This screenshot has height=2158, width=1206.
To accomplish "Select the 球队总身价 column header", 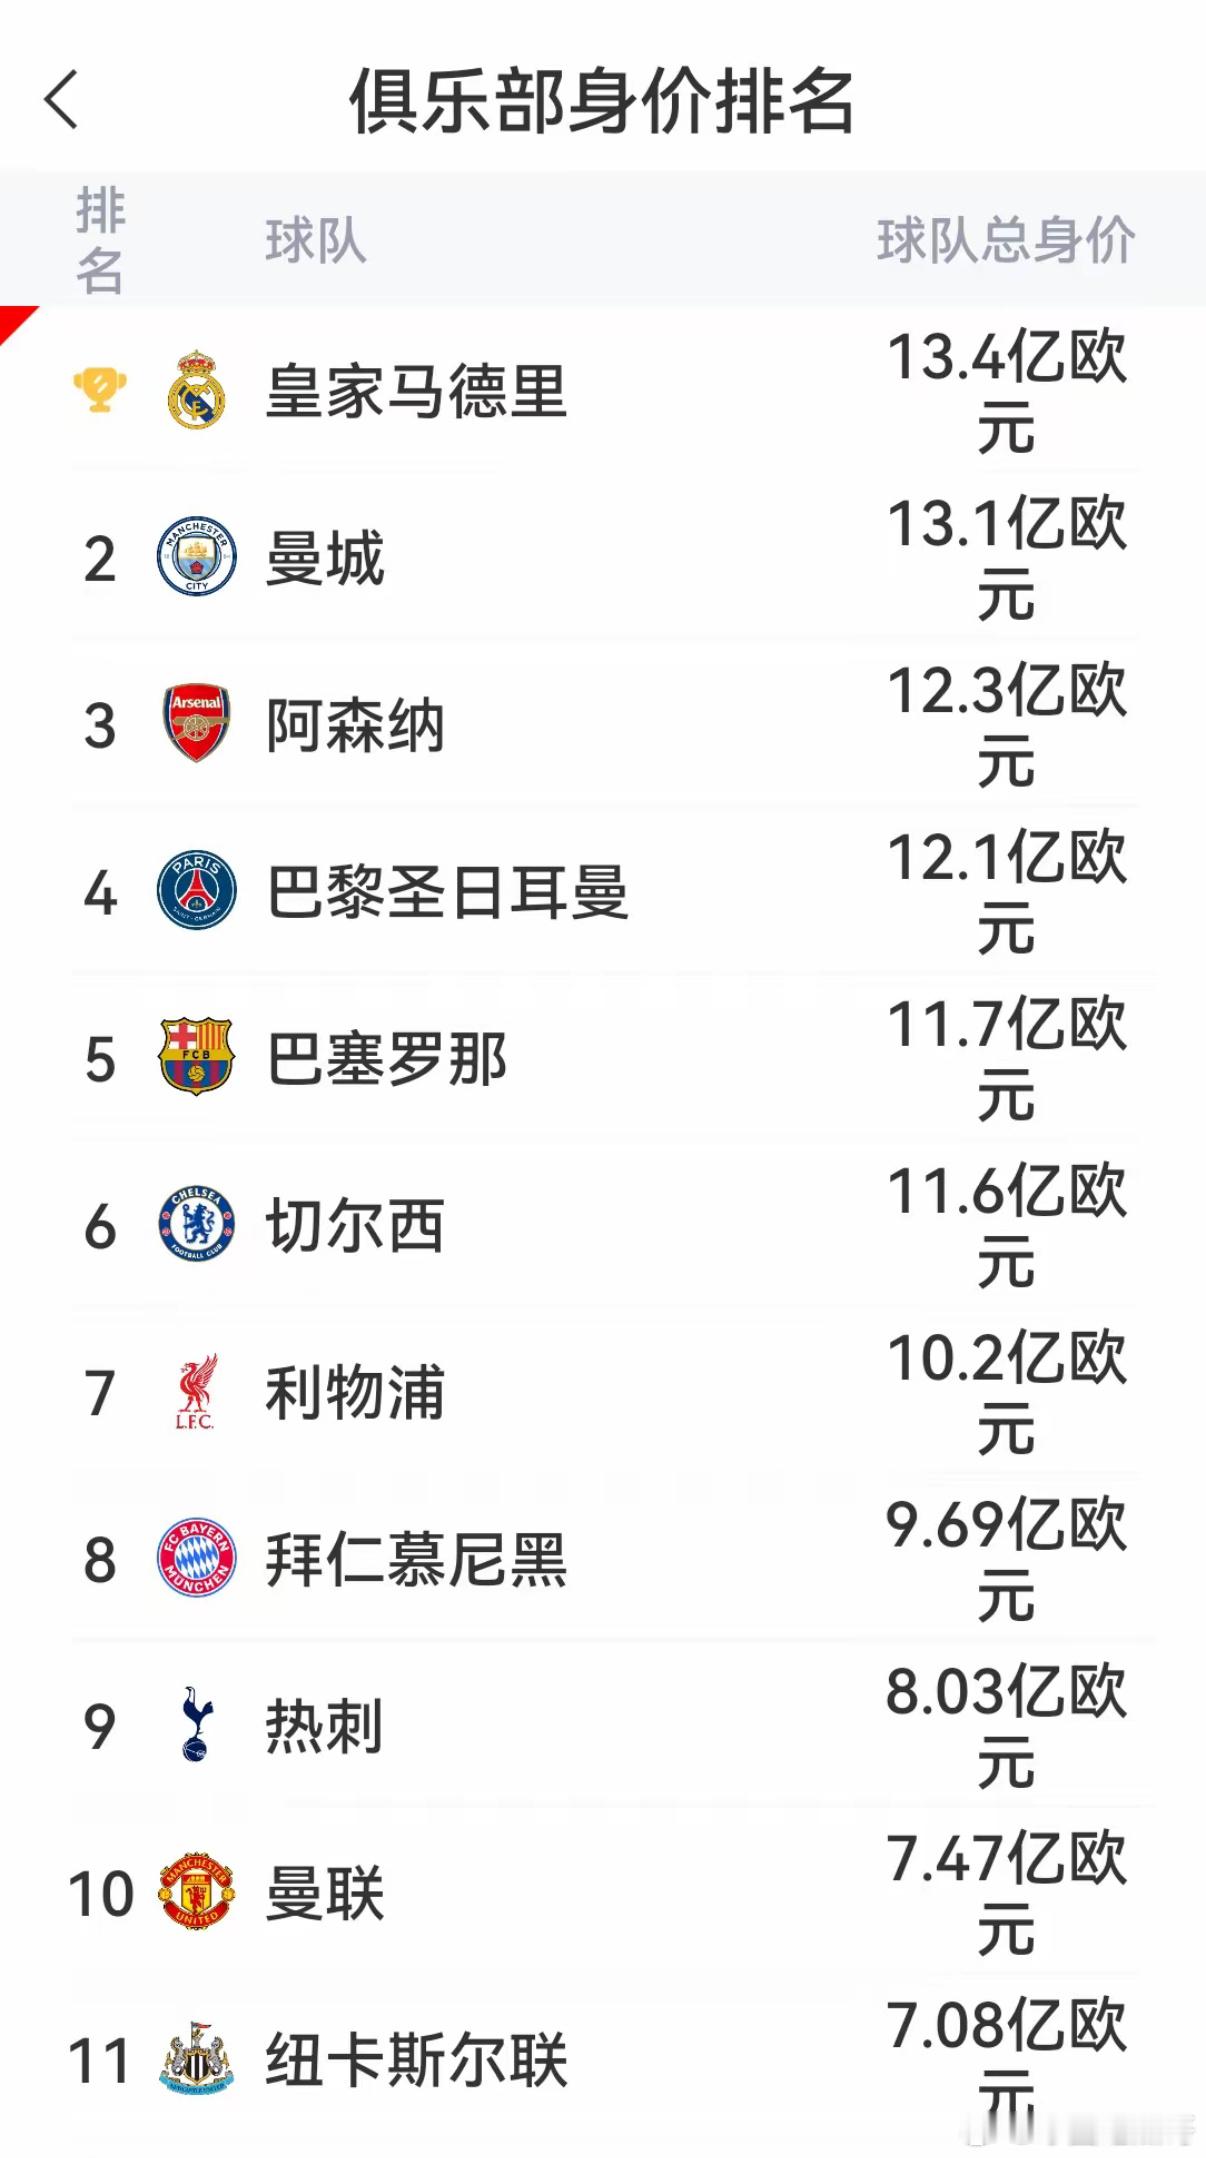I will pyautogui.click(x=1006, y=241).
